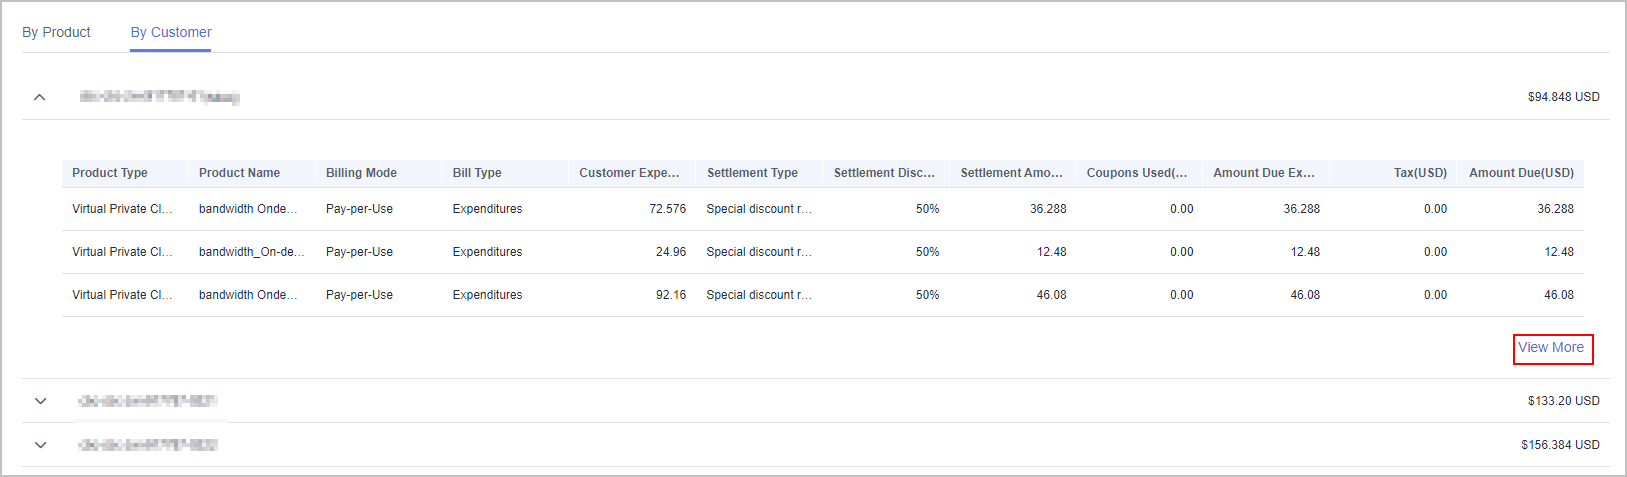
Task: Expand the $133.20 USD customer row
Action: pyautogui.click(x=40, y=401)
